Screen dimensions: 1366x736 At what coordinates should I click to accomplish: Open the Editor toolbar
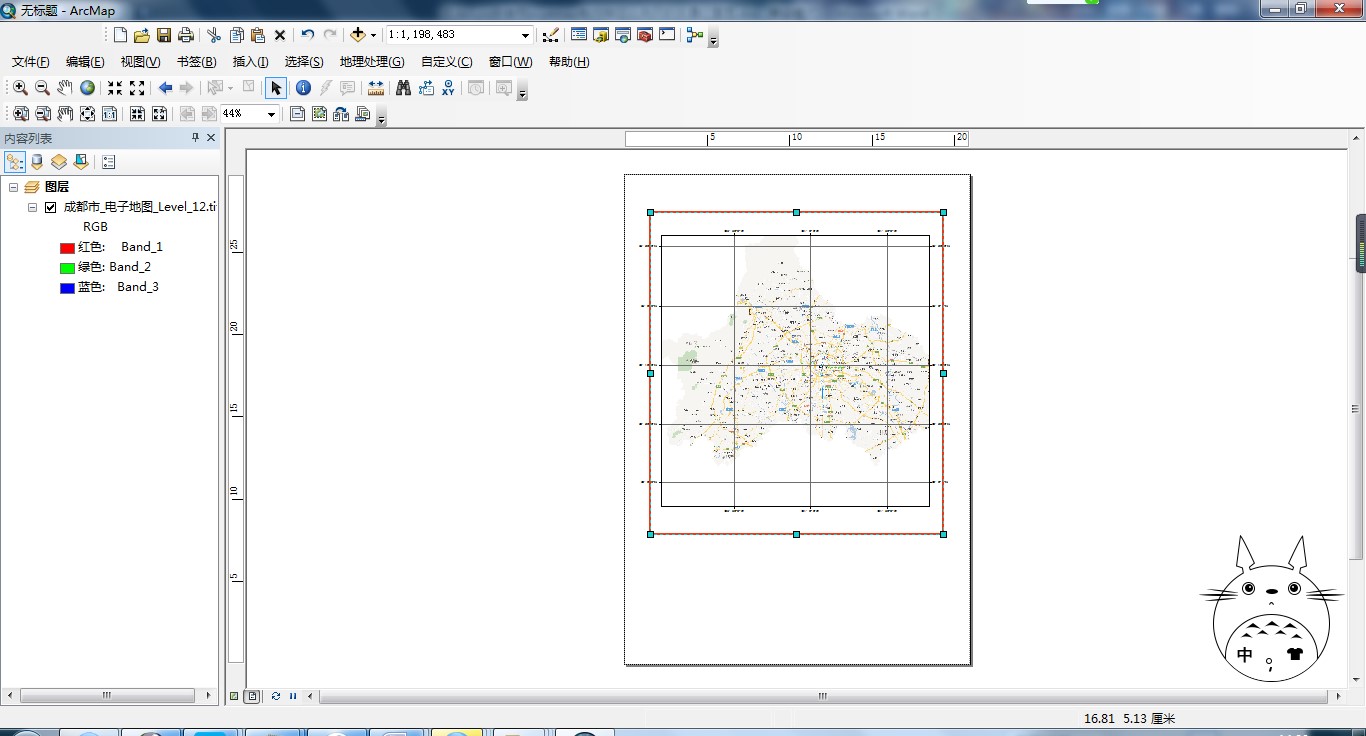coord(550,35)
